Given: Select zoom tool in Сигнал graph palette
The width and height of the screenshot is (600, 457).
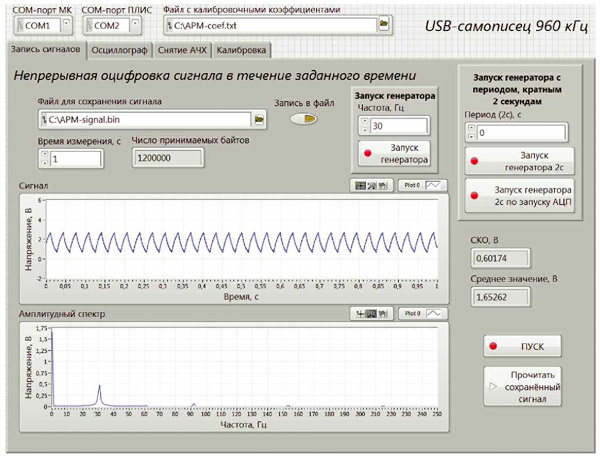Looking at the screenshot, I should click(x=372, y=185).
